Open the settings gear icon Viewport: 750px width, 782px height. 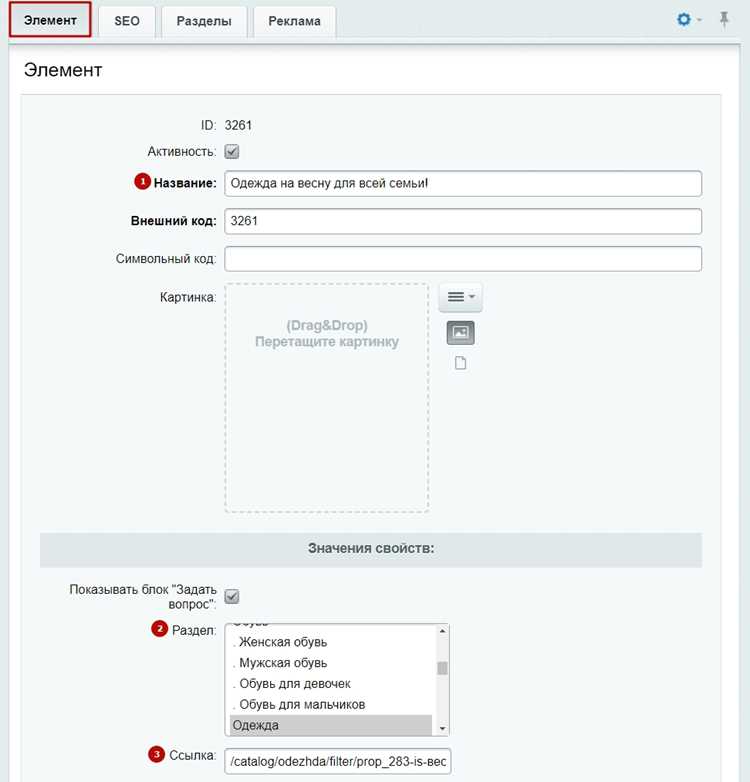pos(684,20)
